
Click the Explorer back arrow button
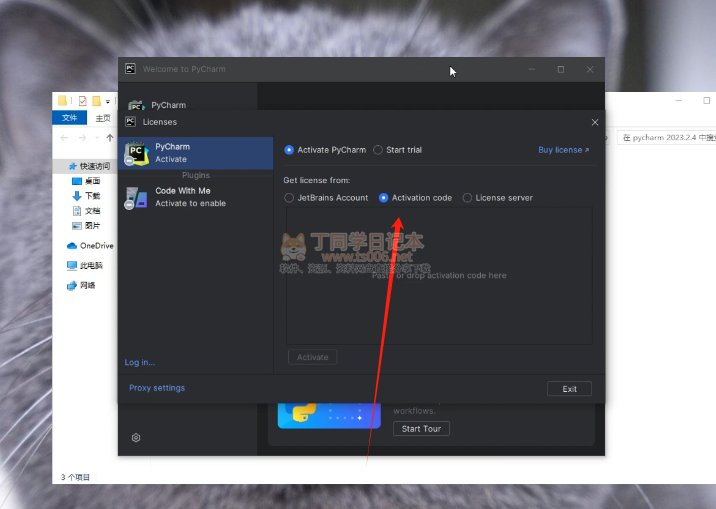click(64, 137)
